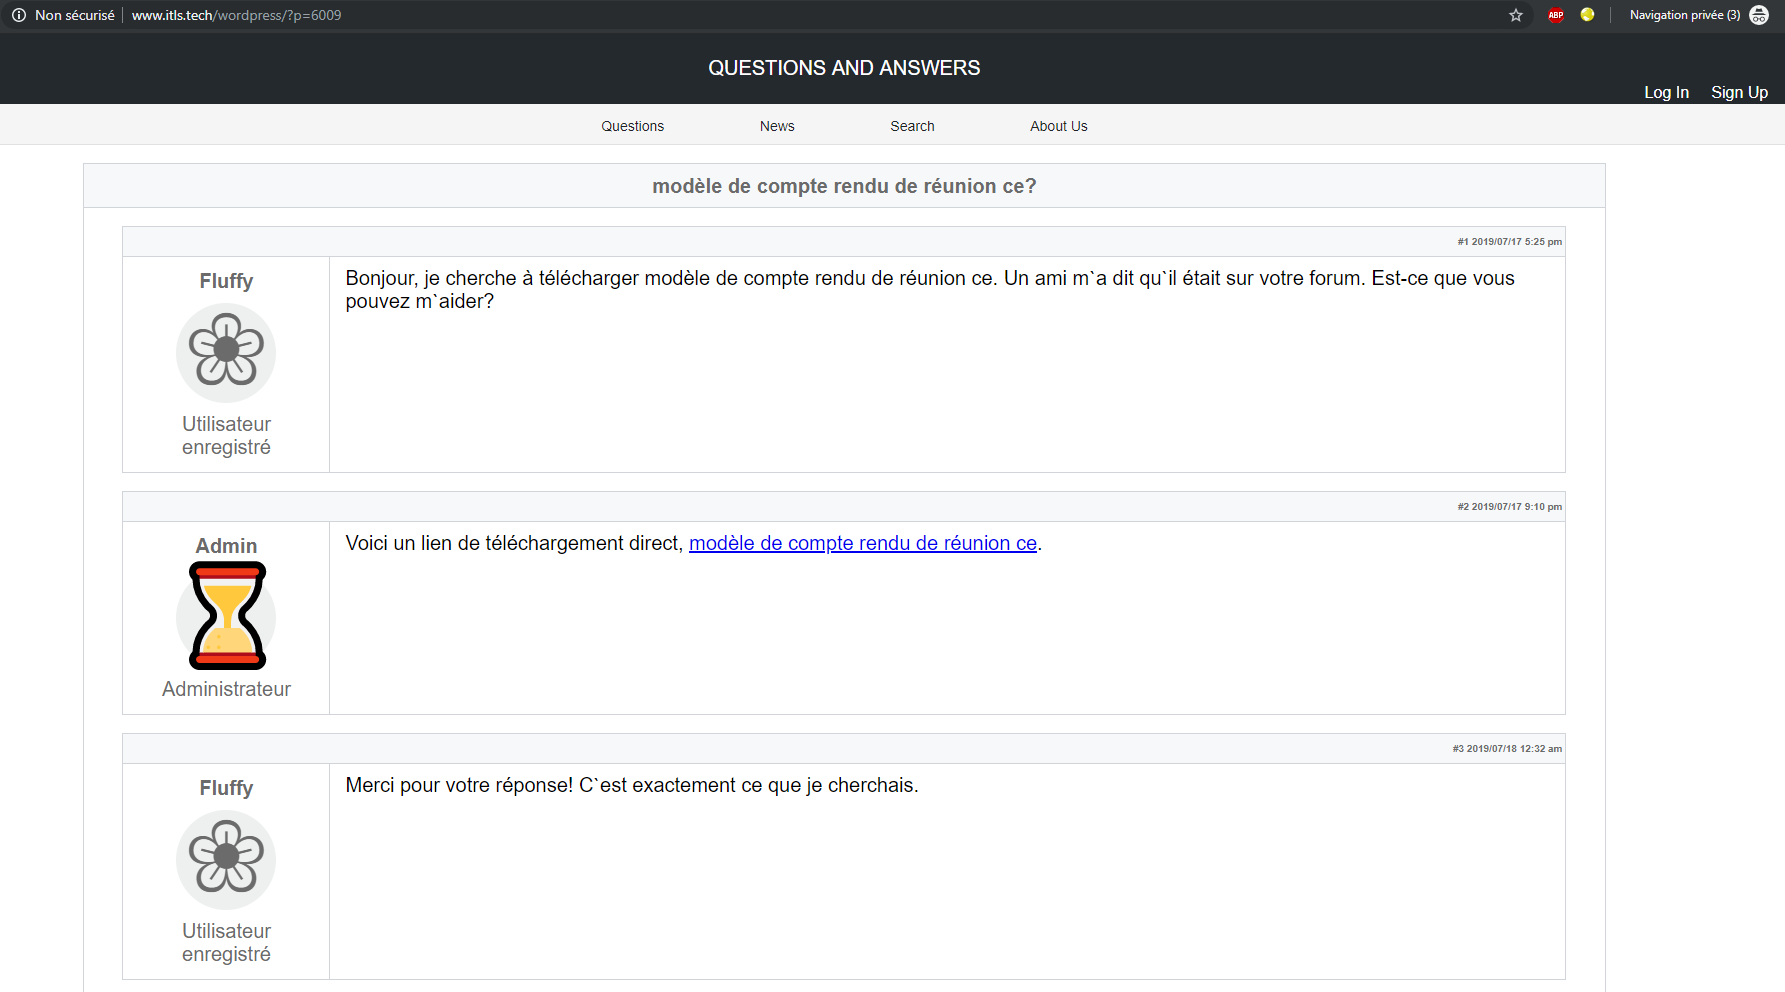Click the yellow round extension icon
The image size is (1785, 992).
[x=1587, y=14]
